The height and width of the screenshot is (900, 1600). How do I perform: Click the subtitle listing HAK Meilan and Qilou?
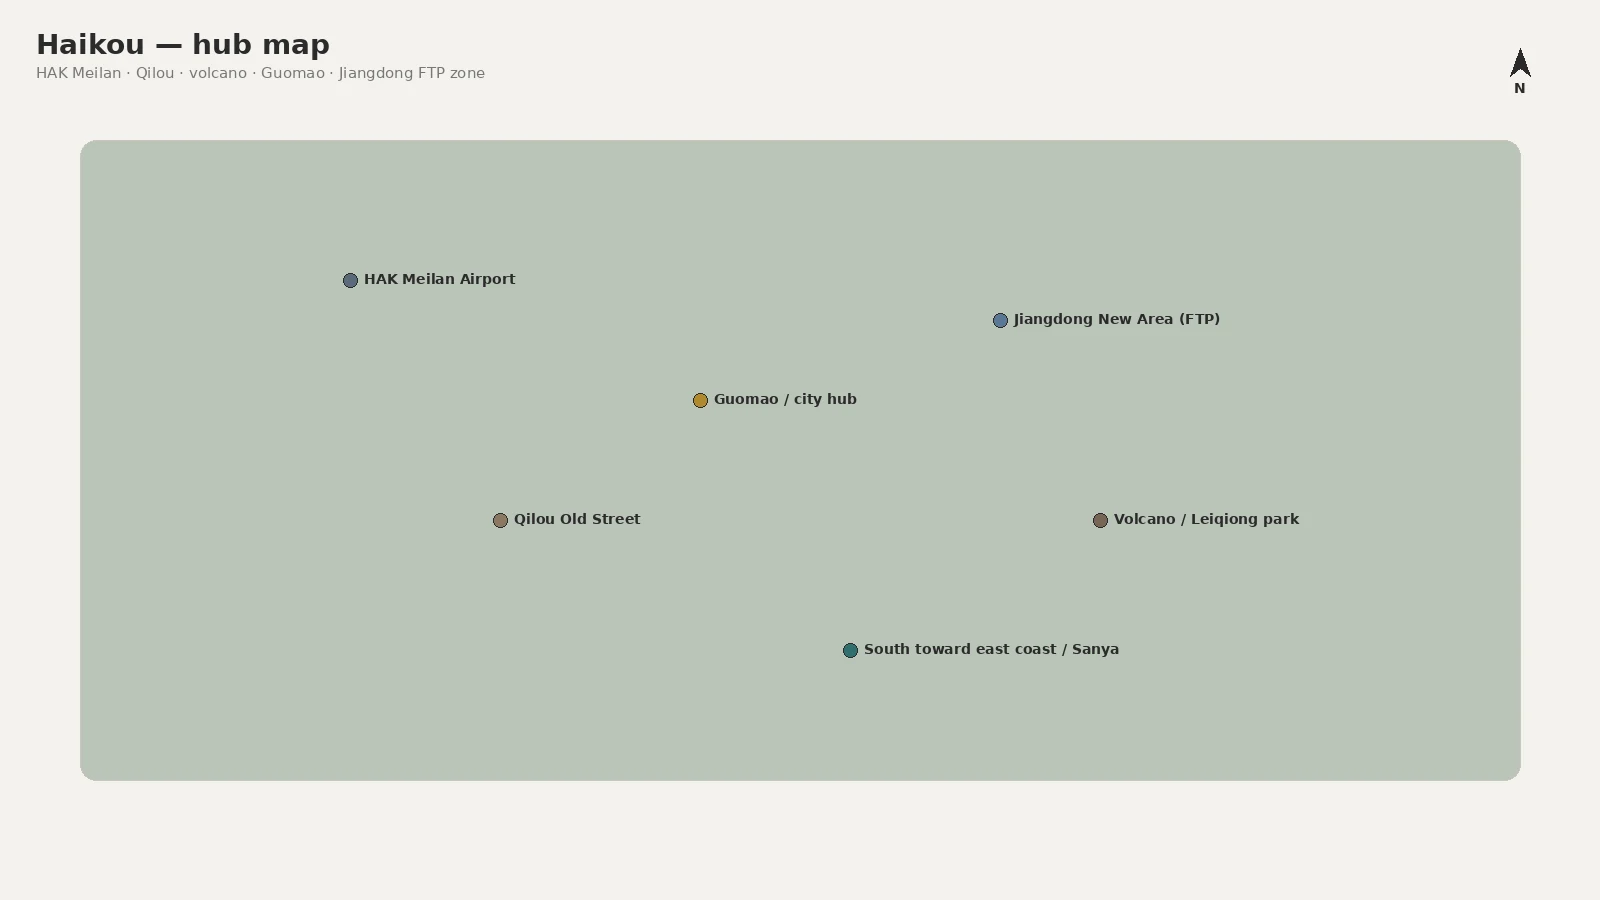pos(260,73)
